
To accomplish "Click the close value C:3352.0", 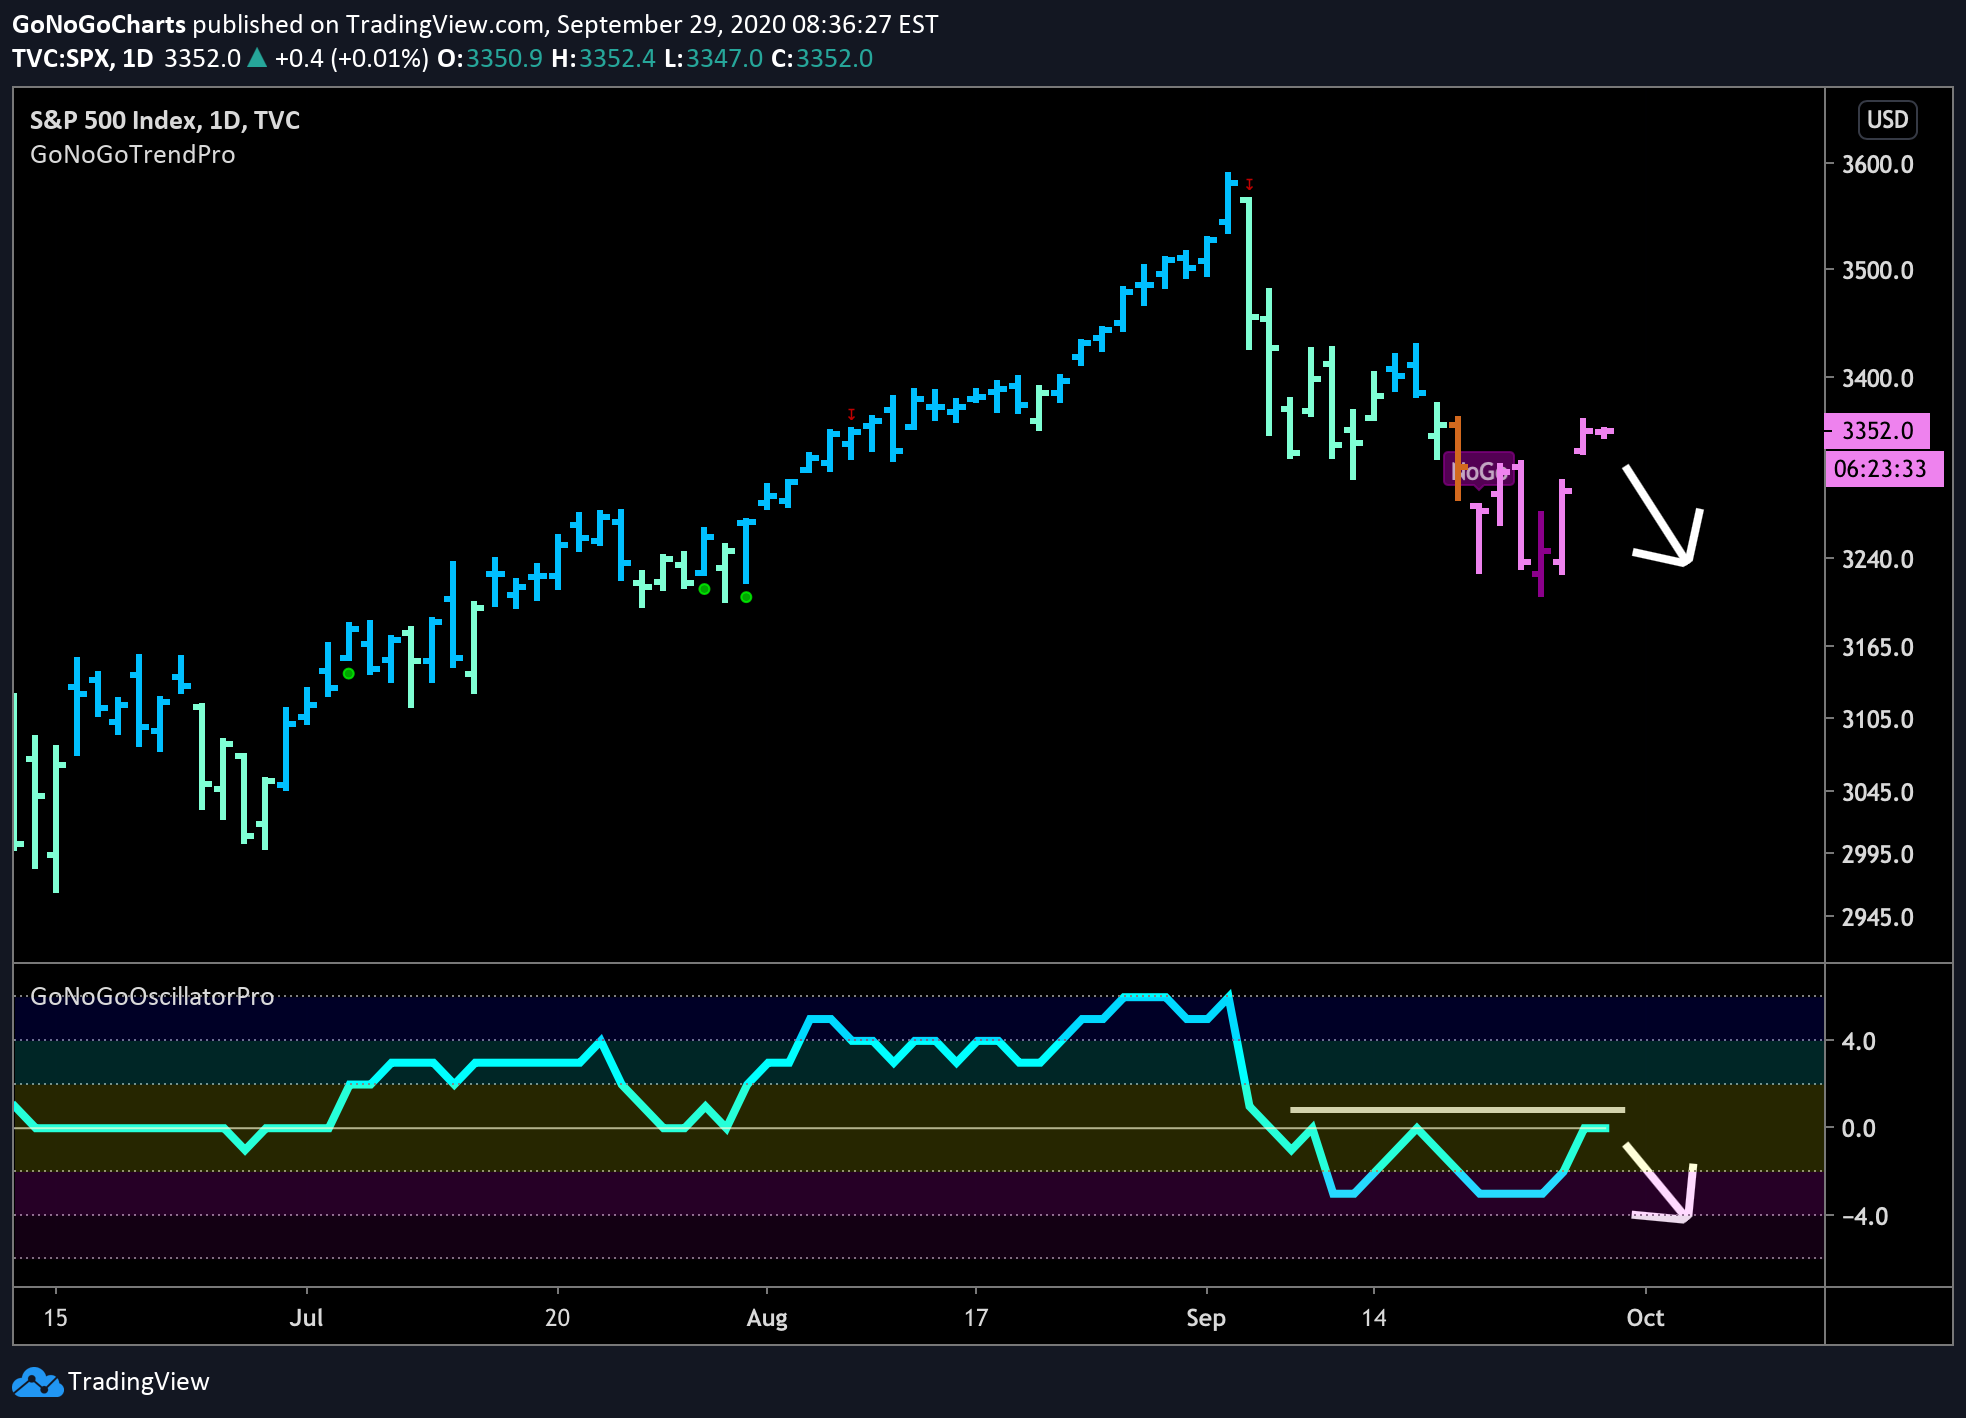I will coord(822,59).
